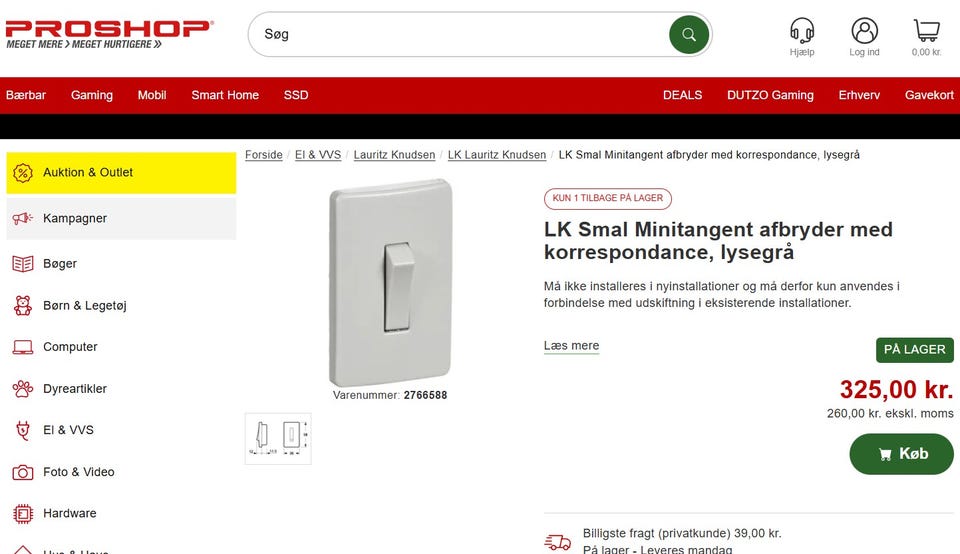This screenshot has height=554, width=960.
Task: Open the Hjælp headset icon
Action: (801, 29)
